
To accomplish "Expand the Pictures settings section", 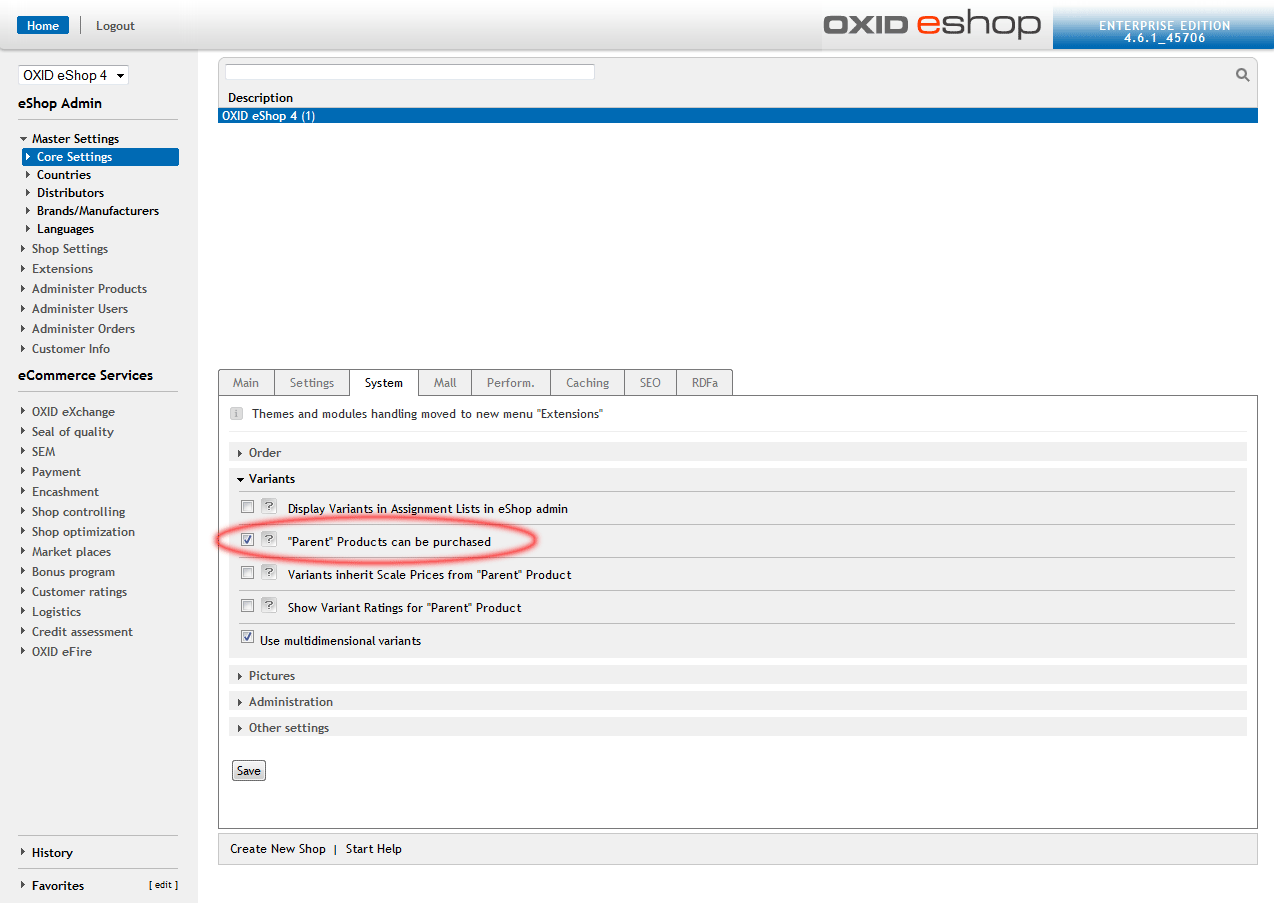I will pos(271,676).
